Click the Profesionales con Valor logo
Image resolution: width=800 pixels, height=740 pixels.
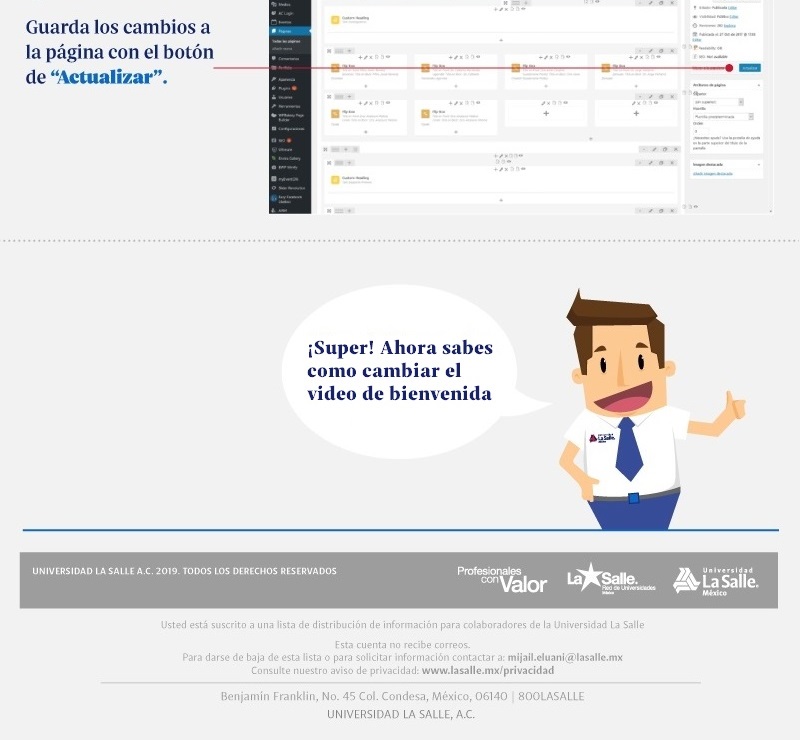click(x=502, y=579)
